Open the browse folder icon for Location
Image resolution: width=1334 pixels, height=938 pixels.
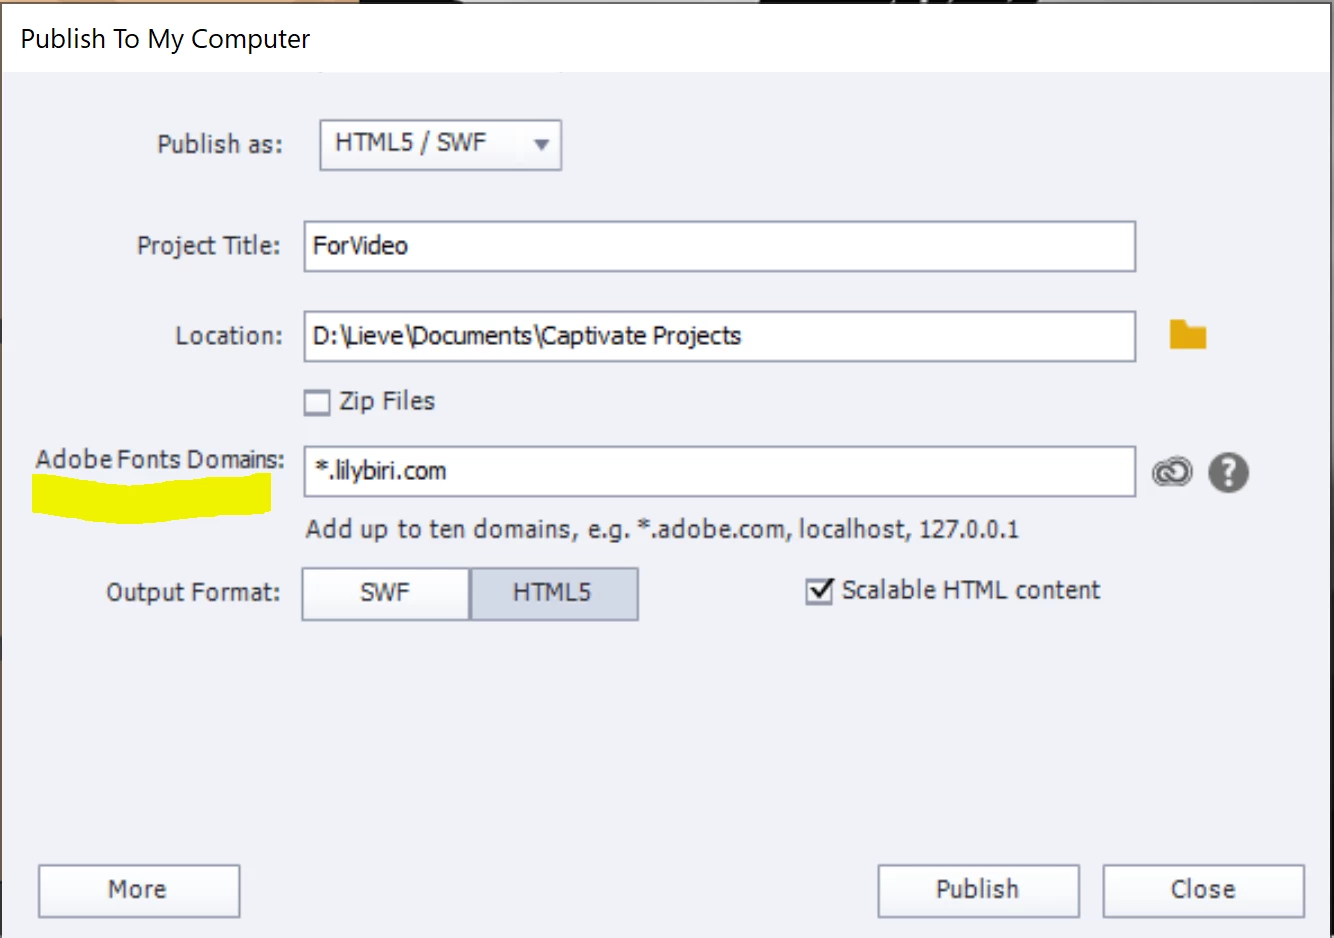pos(1188,335)
